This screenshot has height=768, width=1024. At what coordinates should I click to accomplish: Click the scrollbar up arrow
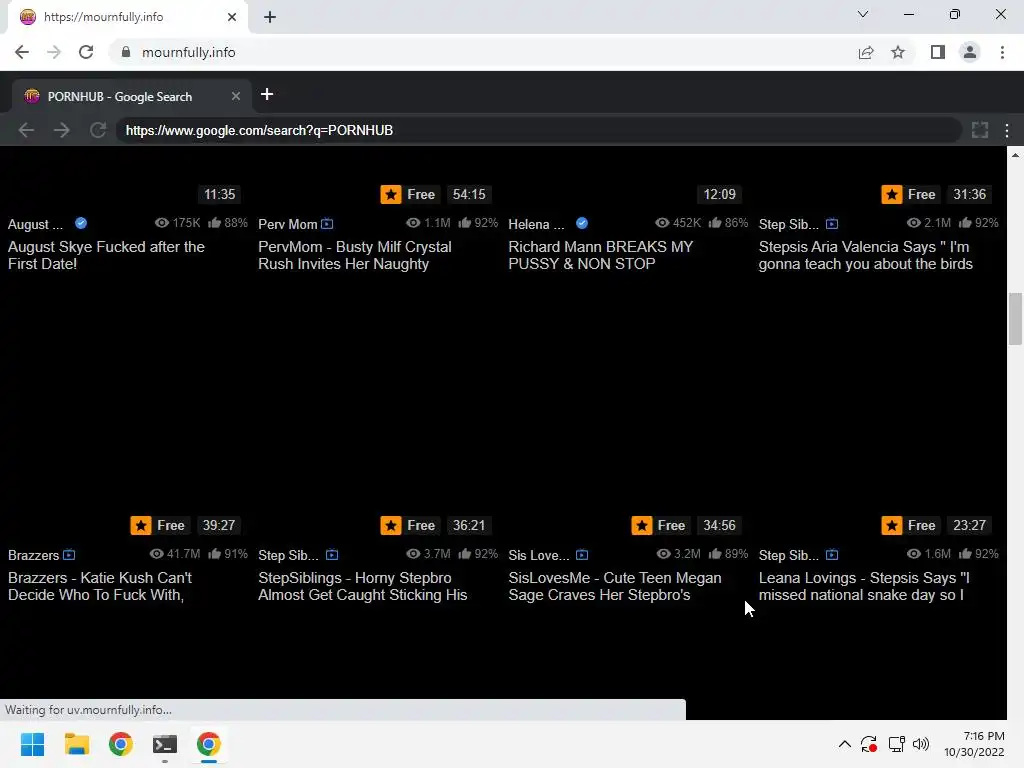1015,155
